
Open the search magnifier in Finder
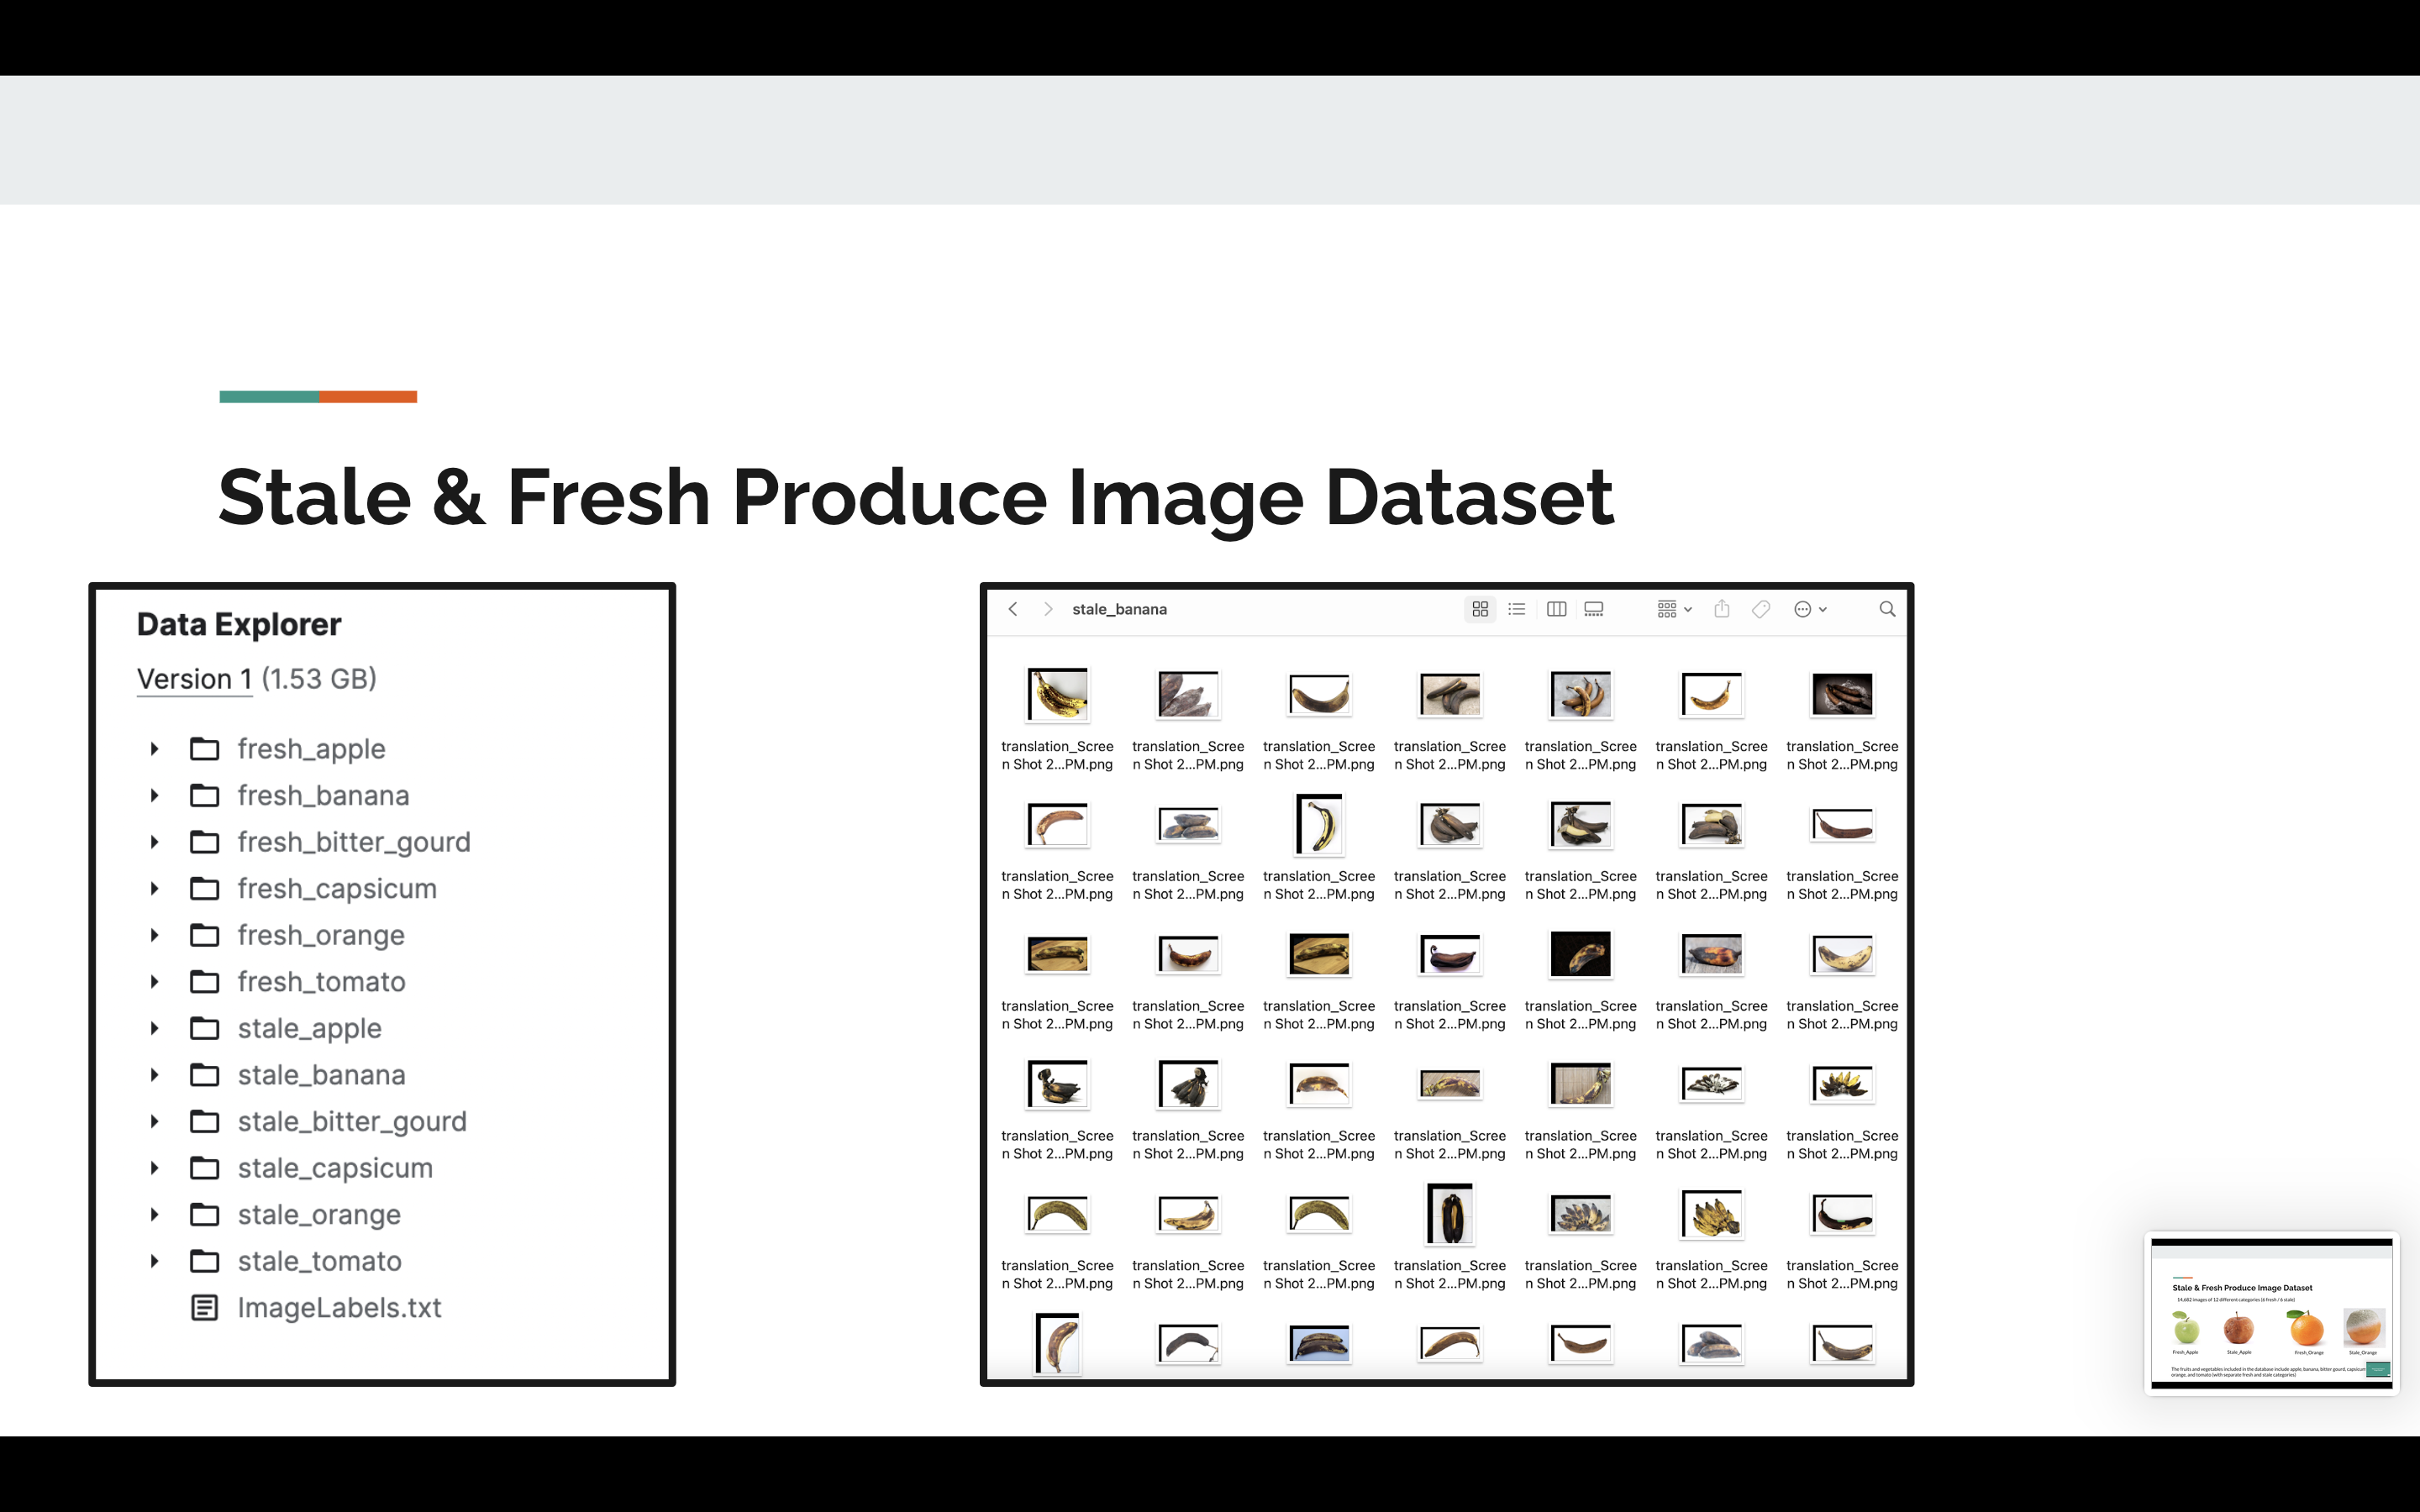[x=1887, y=609]
